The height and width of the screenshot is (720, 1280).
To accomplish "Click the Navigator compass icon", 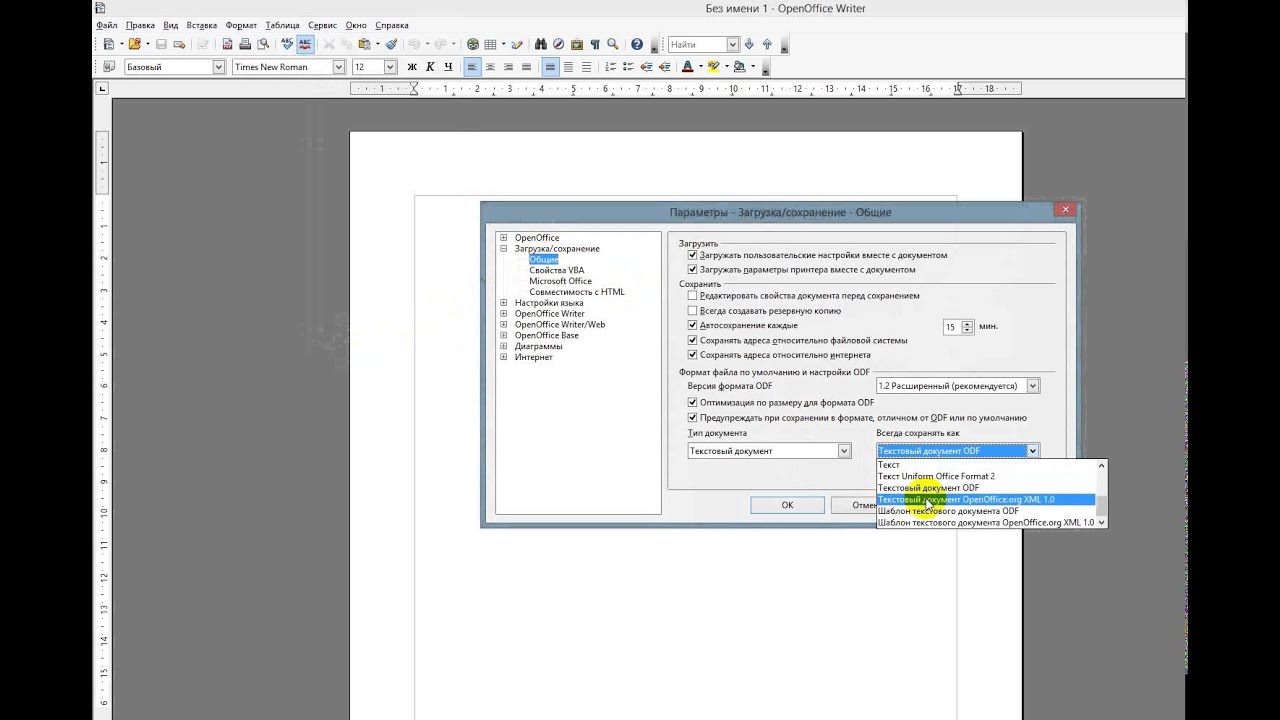I will coord(559,44).
